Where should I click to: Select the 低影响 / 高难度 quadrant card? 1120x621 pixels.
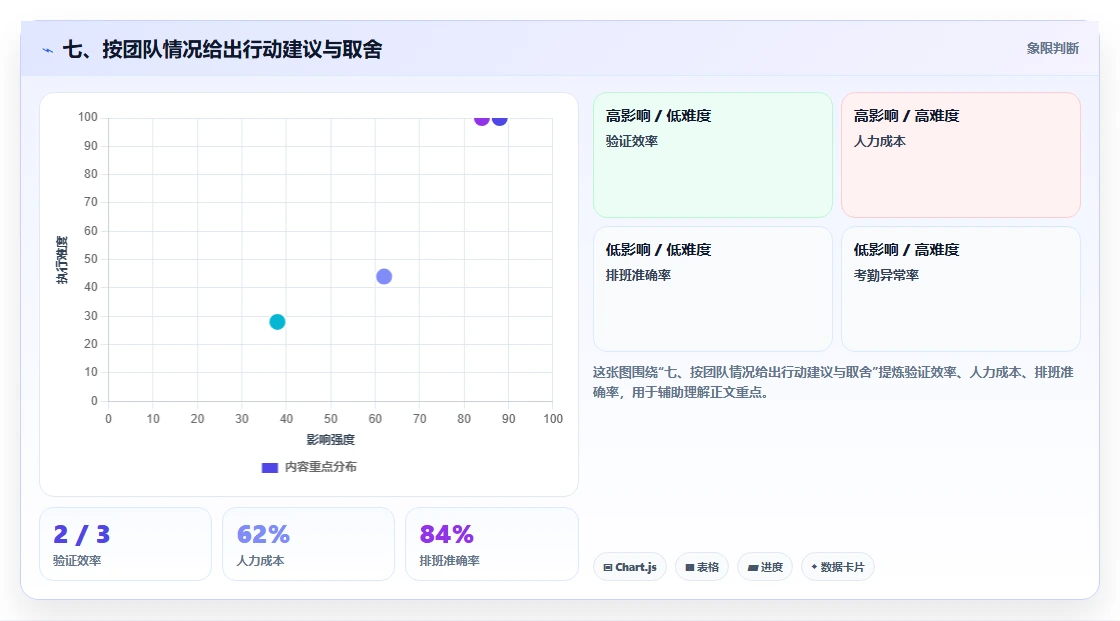pos(961,289)
